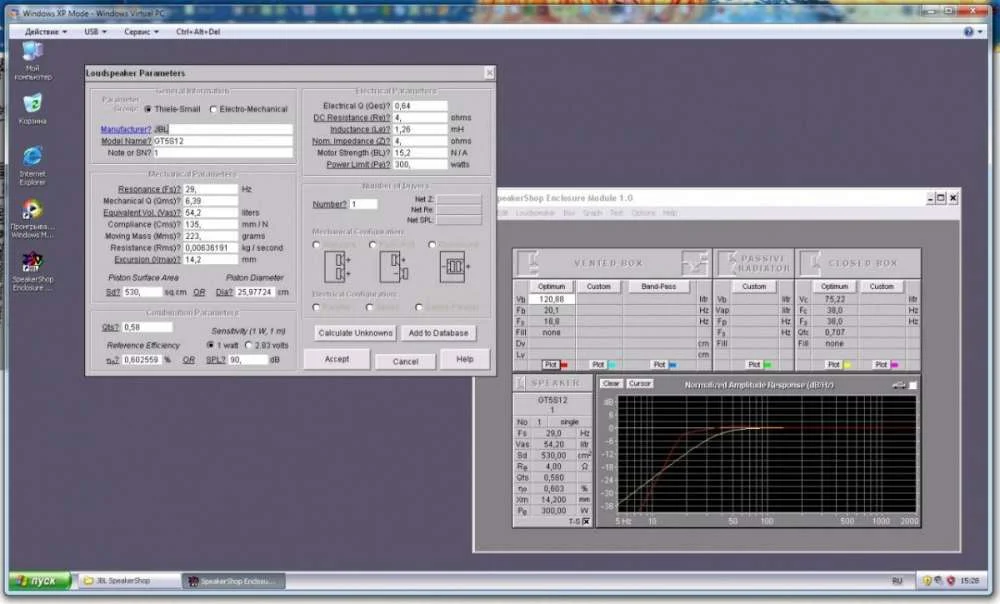This screenshot has width=1000, height=604.
Task: Click the Calculate Unknowns button
Action: (x=355, y=332)
